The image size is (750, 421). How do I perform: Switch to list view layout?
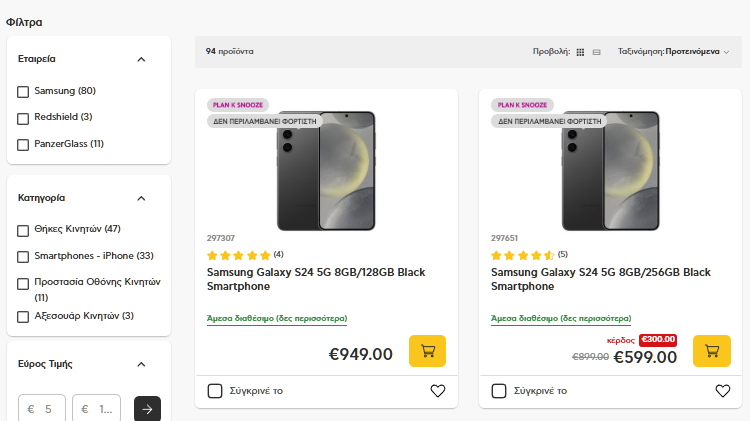click(596, 51)
